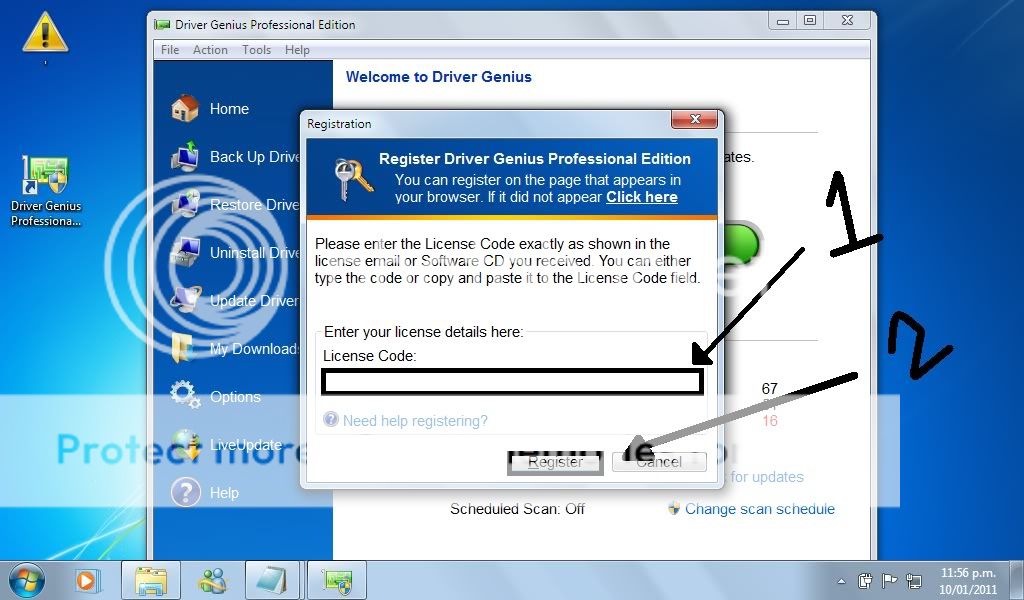Open Windows Live Messenger from the taskbar
Image resolution: width=1024 pixels, height=600 pixels.
pyautogui.click(x=212, y=580)
